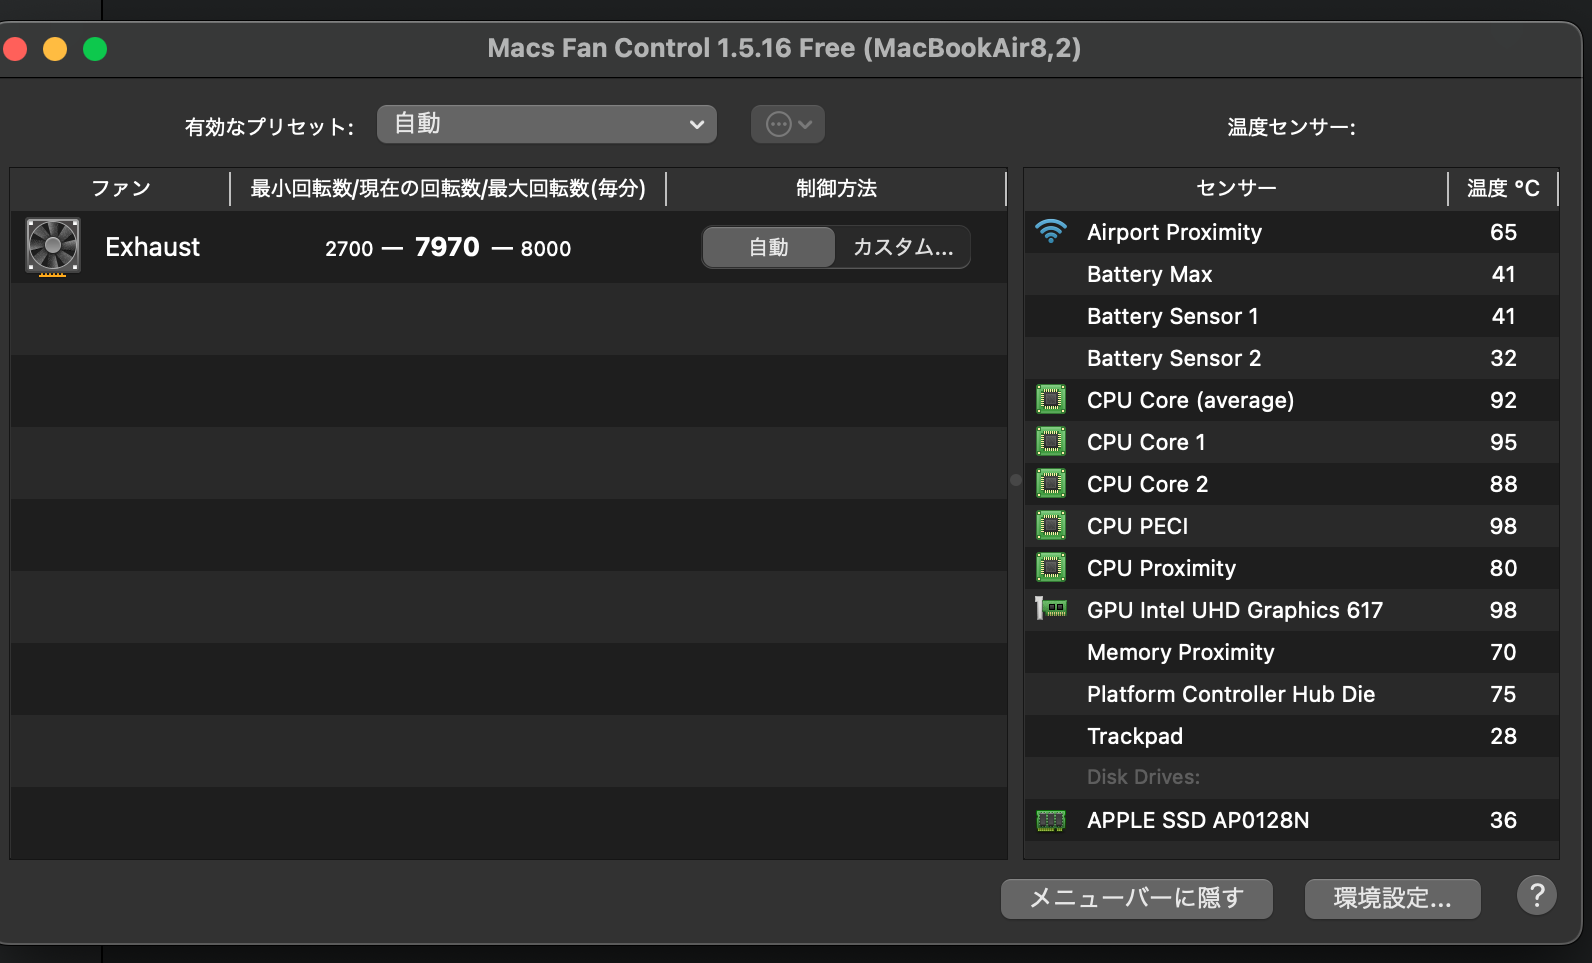Click the CPU PECI chip icon
1592x963 pixels.
[1051, 526]
